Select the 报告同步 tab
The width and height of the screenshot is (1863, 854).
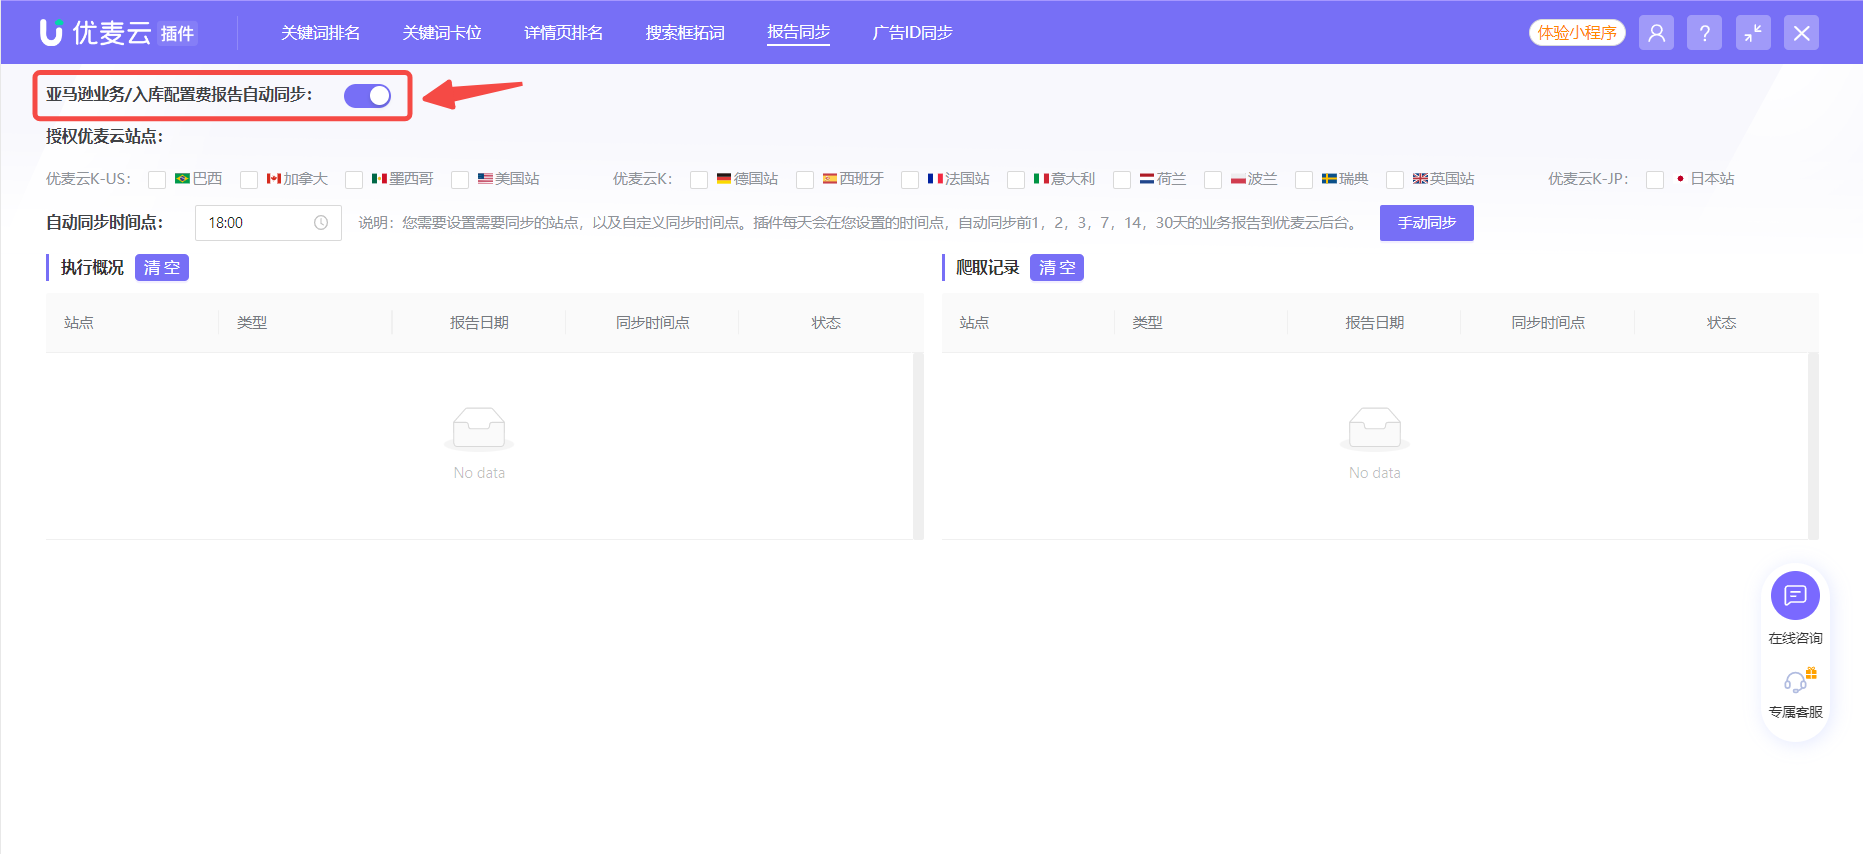(x=798, y=33)
